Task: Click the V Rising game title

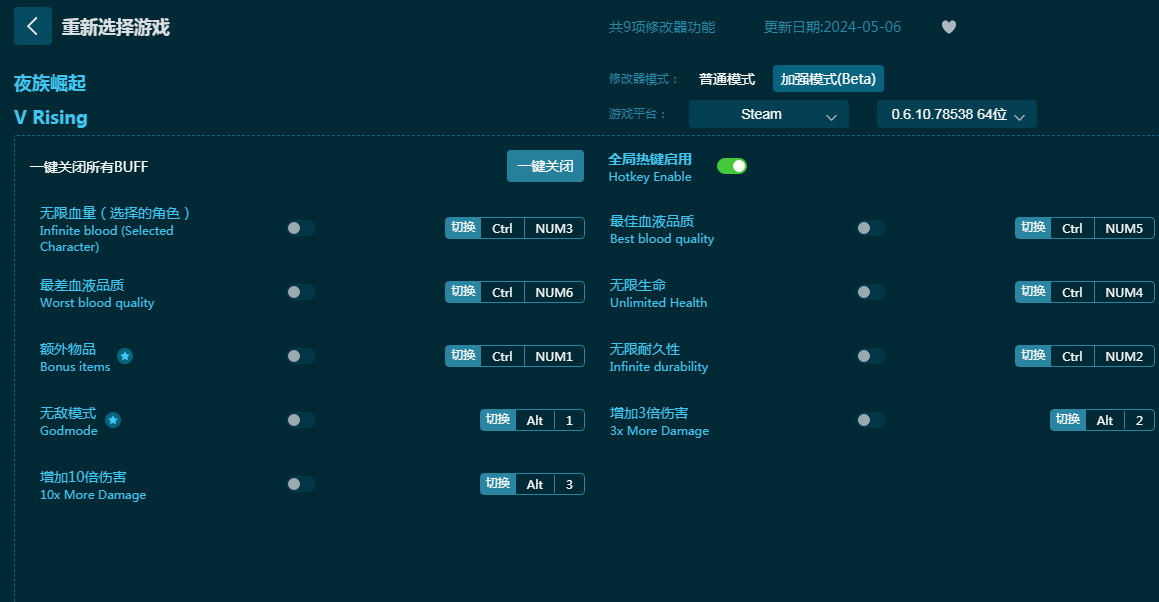Action: point(51,118)
